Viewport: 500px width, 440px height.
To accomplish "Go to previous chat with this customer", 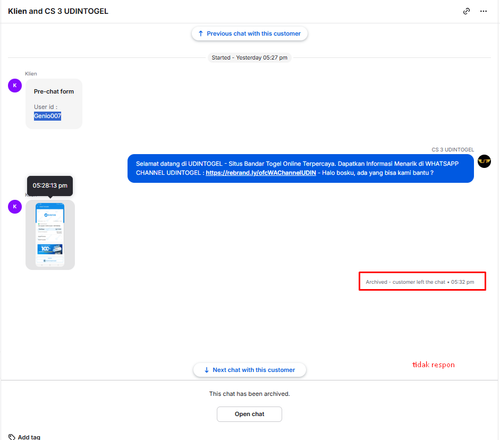I will coord(249,34).
